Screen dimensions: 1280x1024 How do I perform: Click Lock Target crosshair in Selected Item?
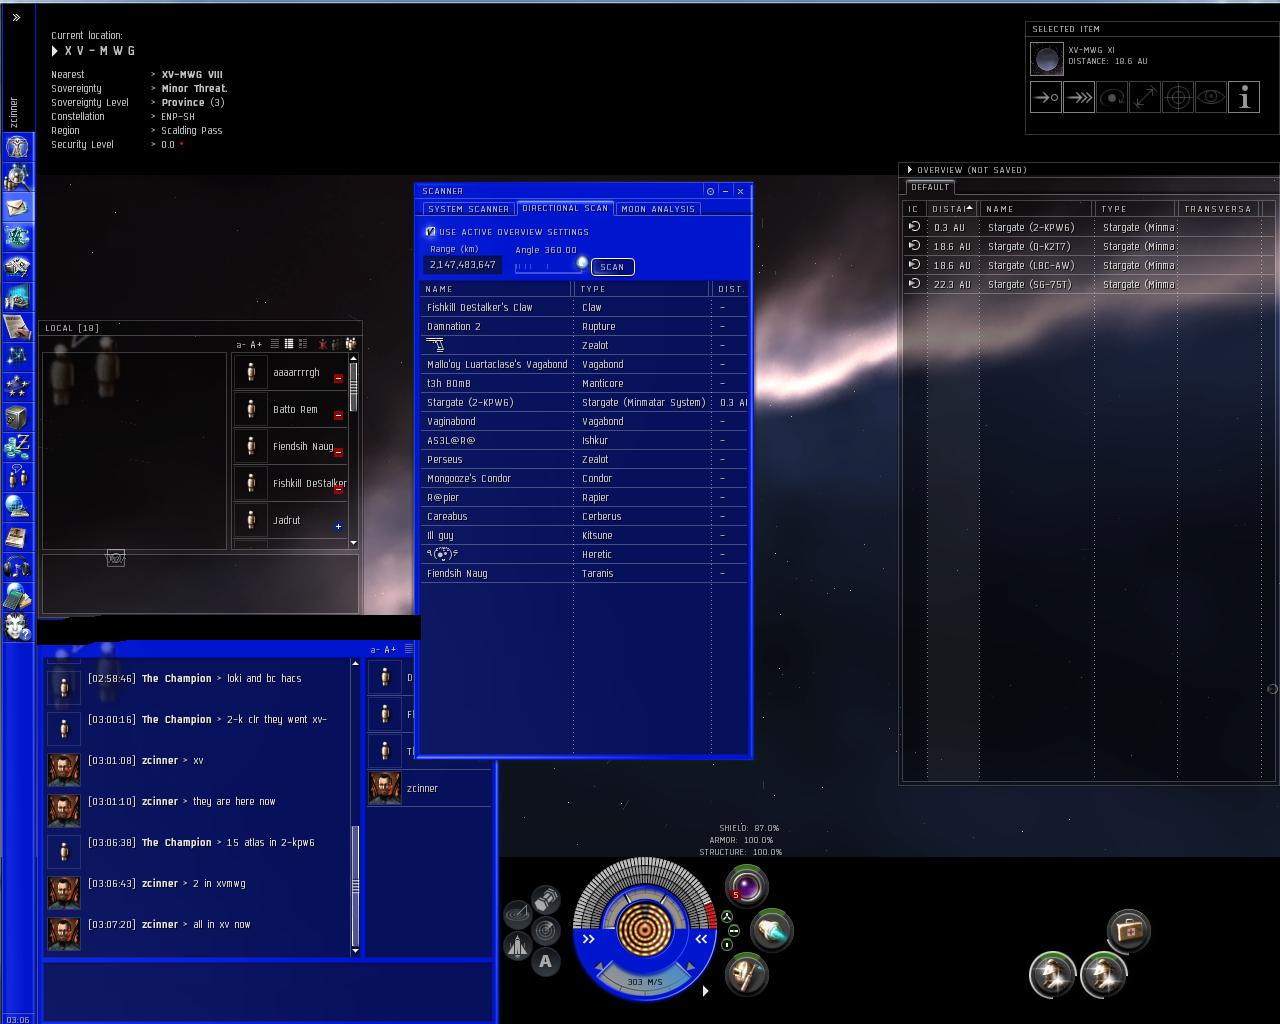pos(1178,97)
